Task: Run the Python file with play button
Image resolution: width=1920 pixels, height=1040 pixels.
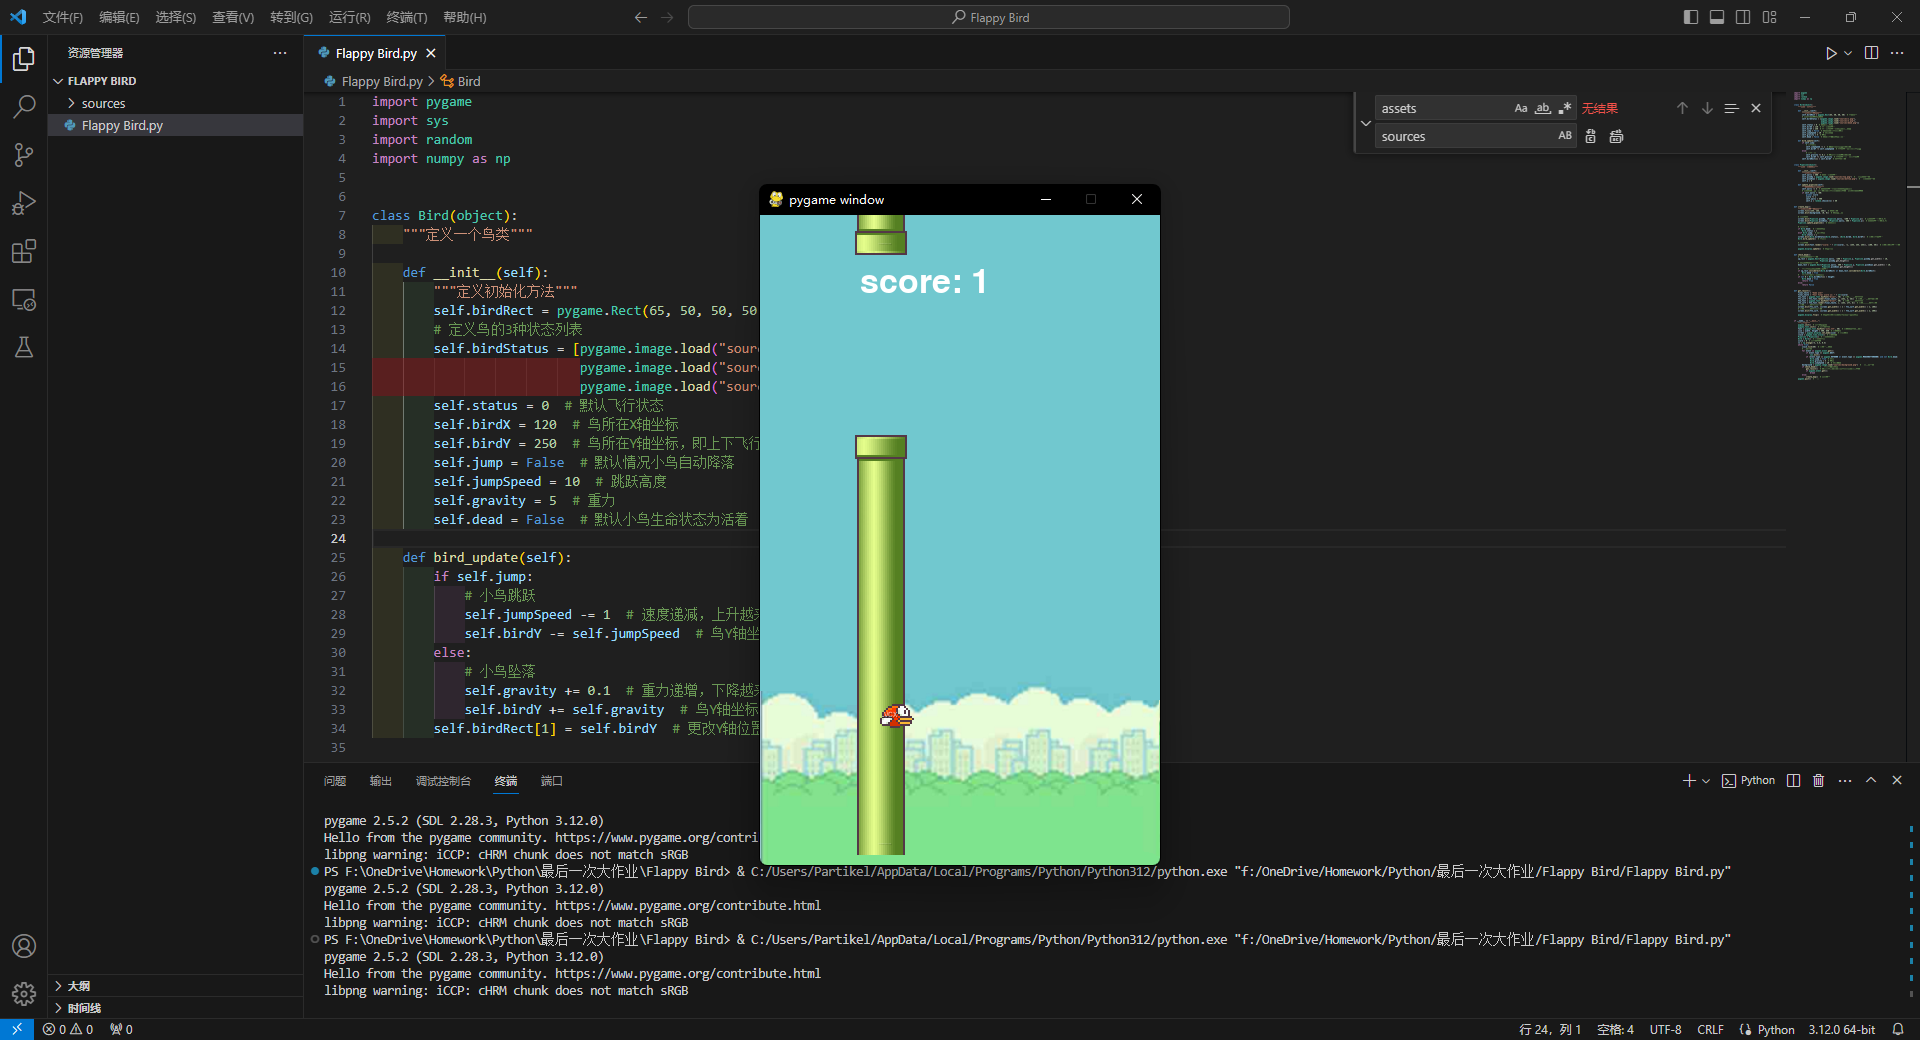Action: point(1830,53)
